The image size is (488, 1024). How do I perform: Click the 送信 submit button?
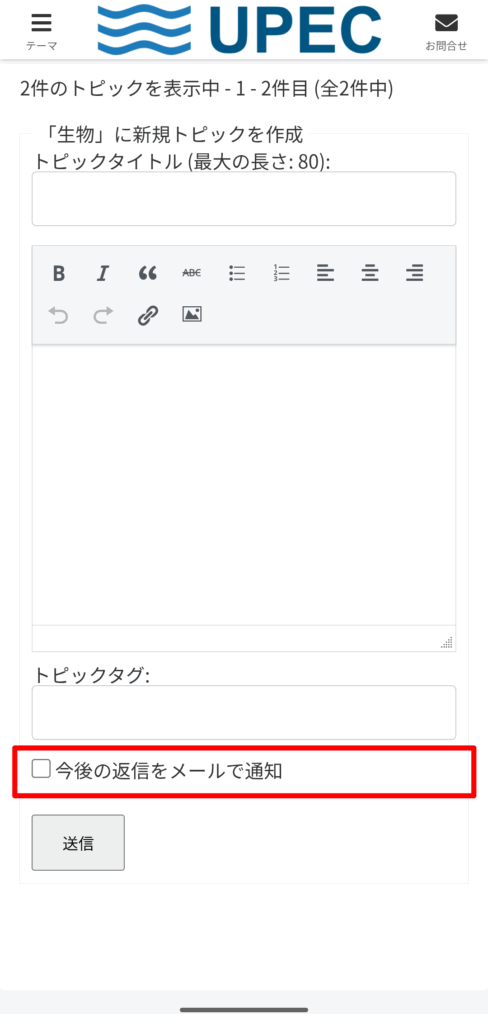pyautogui.click(x=78, y=842)
